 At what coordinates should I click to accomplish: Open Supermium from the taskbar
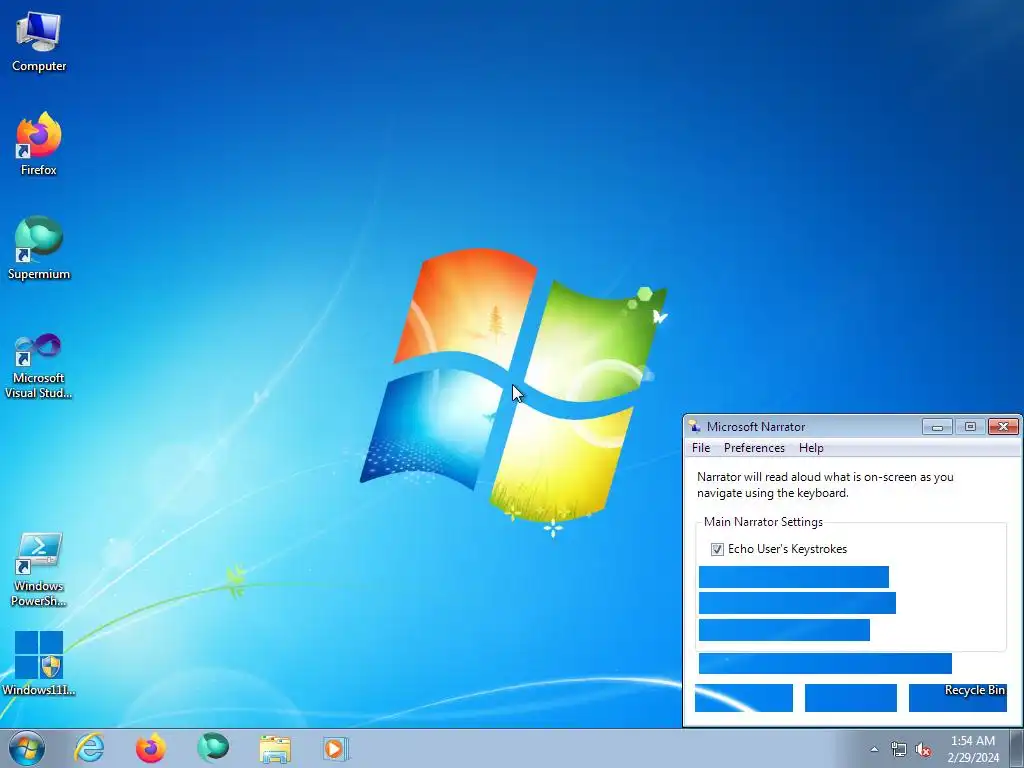tap(213, 748)
